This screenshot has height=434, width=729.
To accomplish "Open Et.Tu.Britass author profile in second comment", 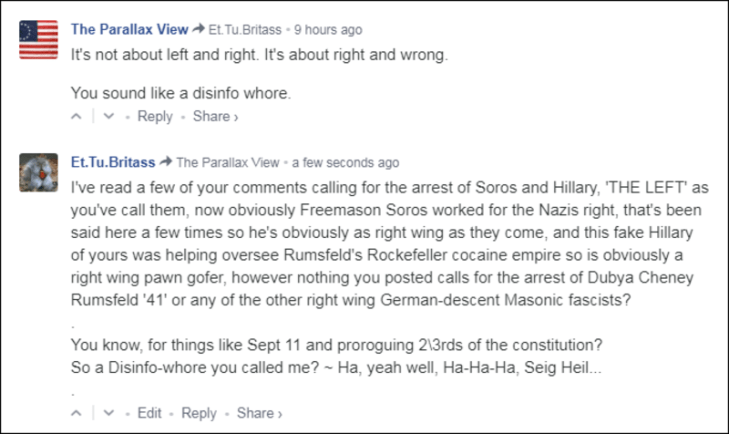I will (x=113, y=161).
